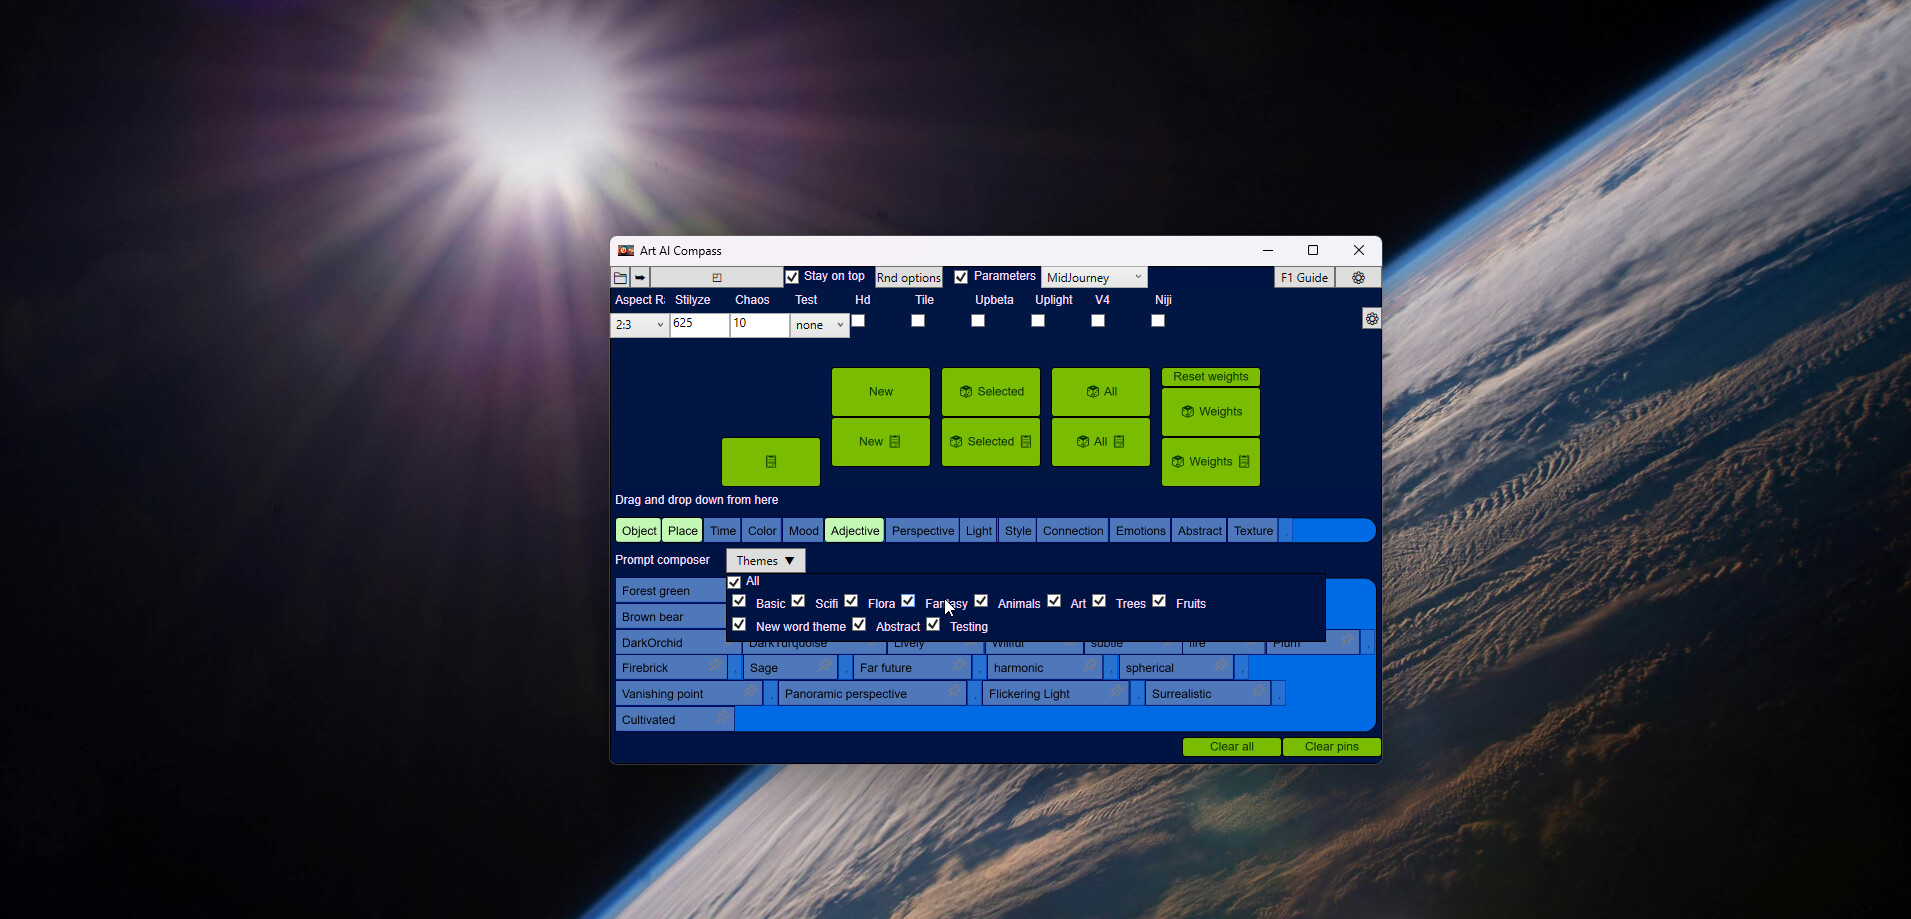Enable the Niji parameter checkbox

[1157, 320]
